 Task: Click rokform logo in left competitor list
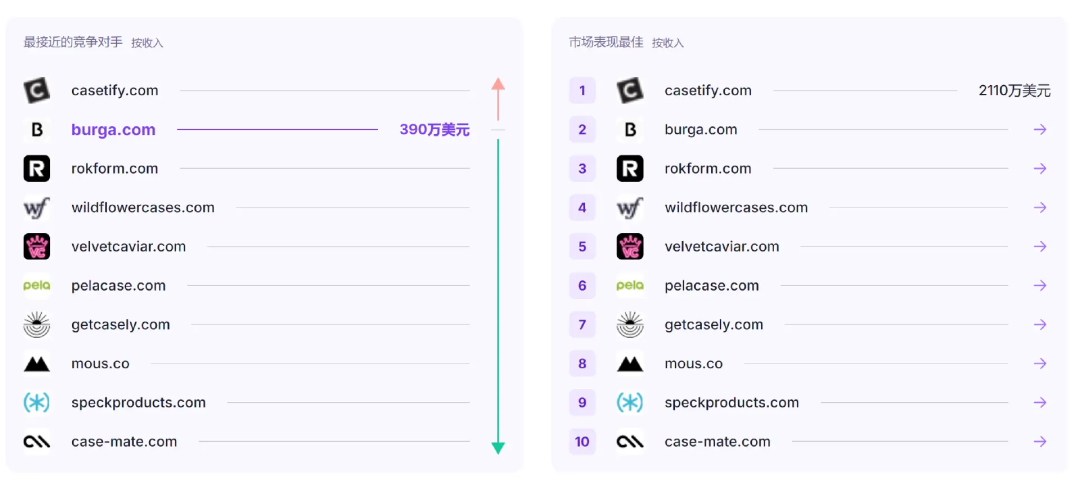point(37,169)
